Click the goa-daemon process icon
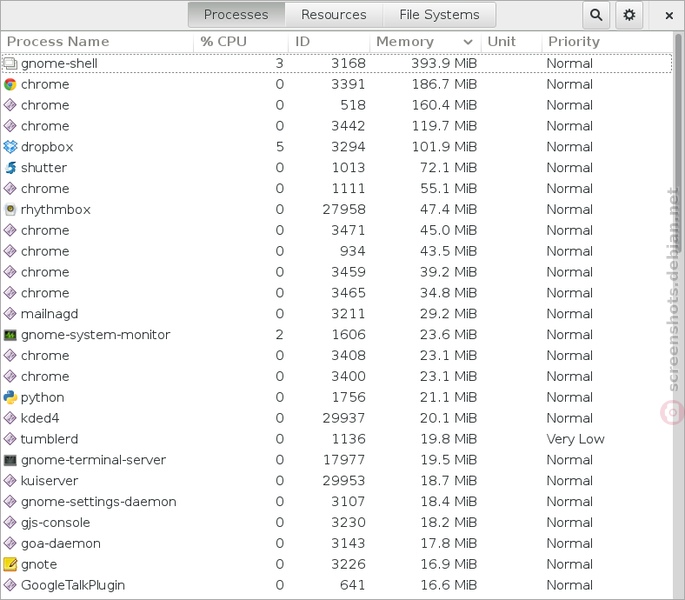 10,544
